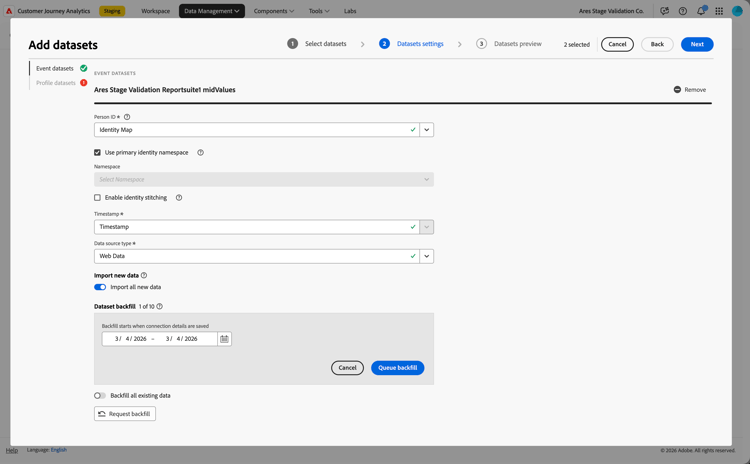Image resolution: width=750 pixels, height=464 pixels.
Task: Go to the Workspace tab
Action: 155,11
